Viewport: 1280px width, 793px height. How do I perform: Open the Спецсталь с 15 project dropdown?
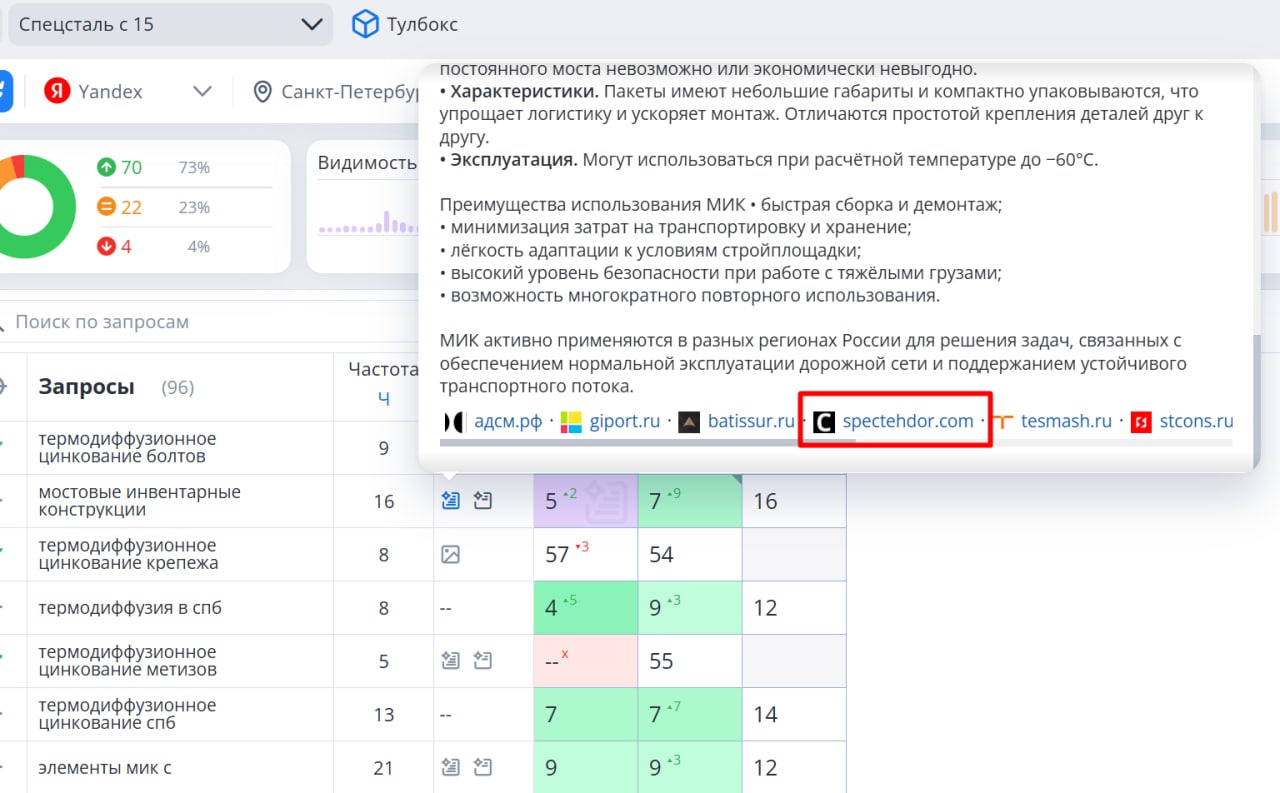tap(170, 24)
